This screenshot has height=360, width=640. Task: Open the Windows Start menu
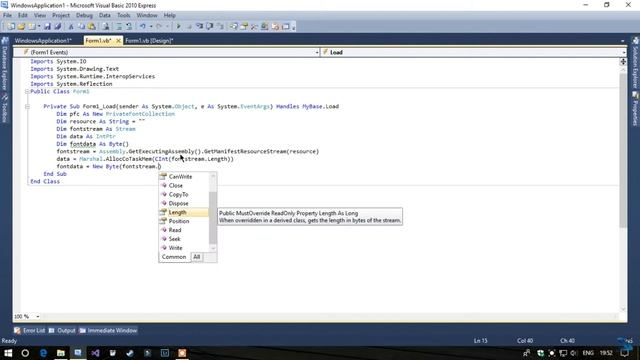click(8, 353)
